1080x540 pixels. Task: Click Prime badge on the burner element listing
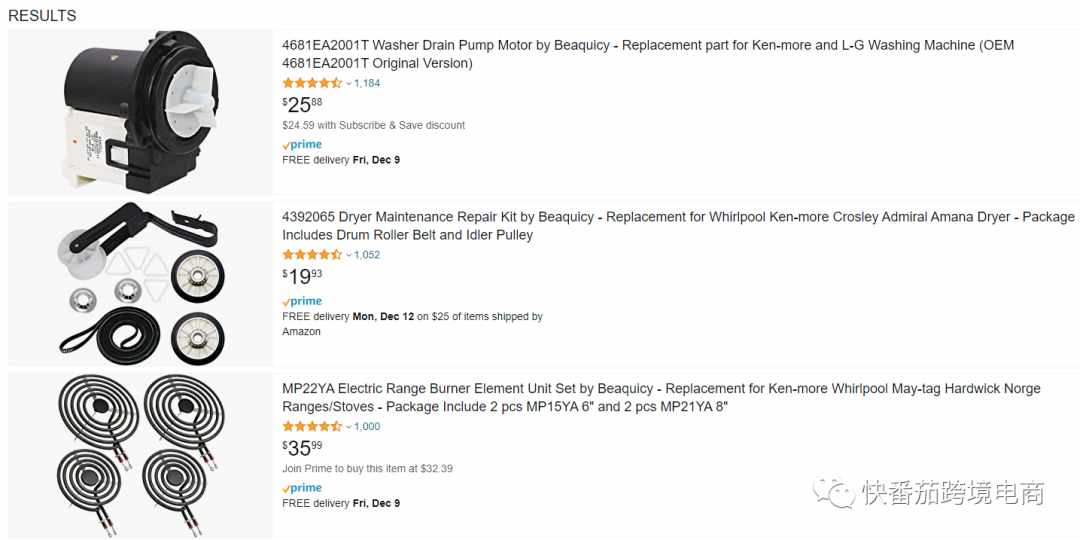[302, 488]
